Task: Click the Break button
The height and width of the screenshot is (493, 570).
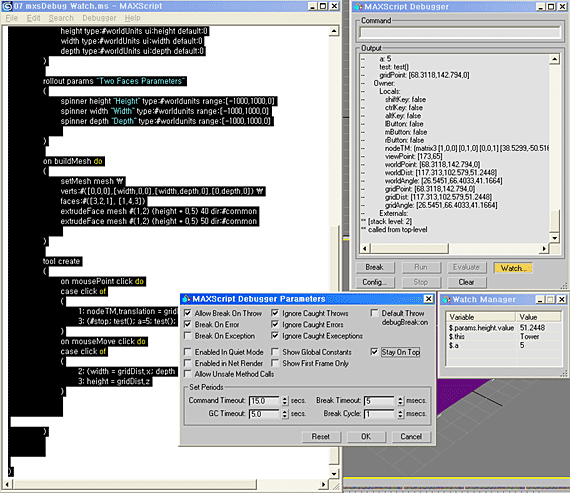Action: pos(374,268)
